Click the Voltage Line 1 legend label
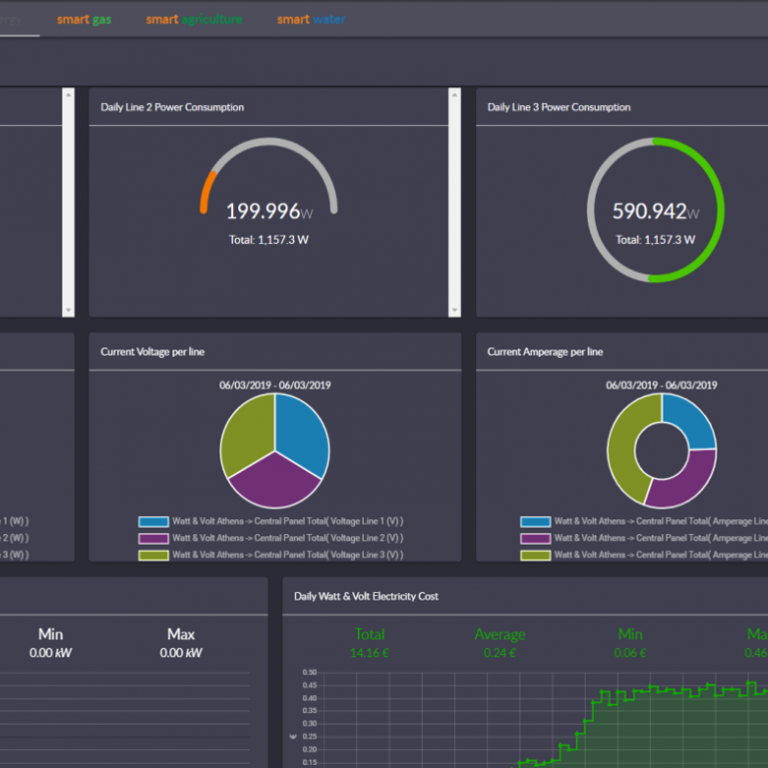Screen dimensions: 768x768 click(287, 522)
